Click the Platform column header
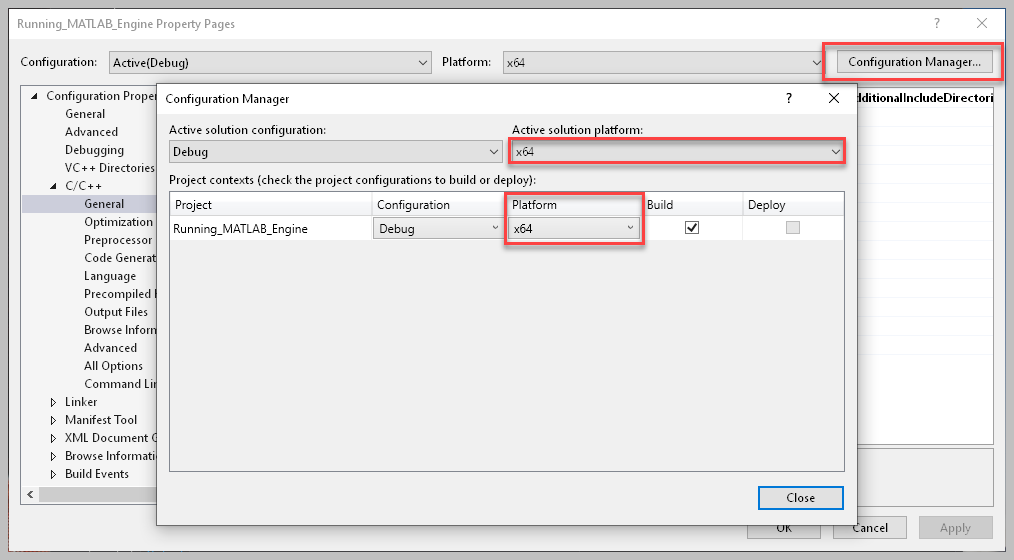The width and height of the screenshot is (1014, 560). pyautogui.click(x=574, y=205)
